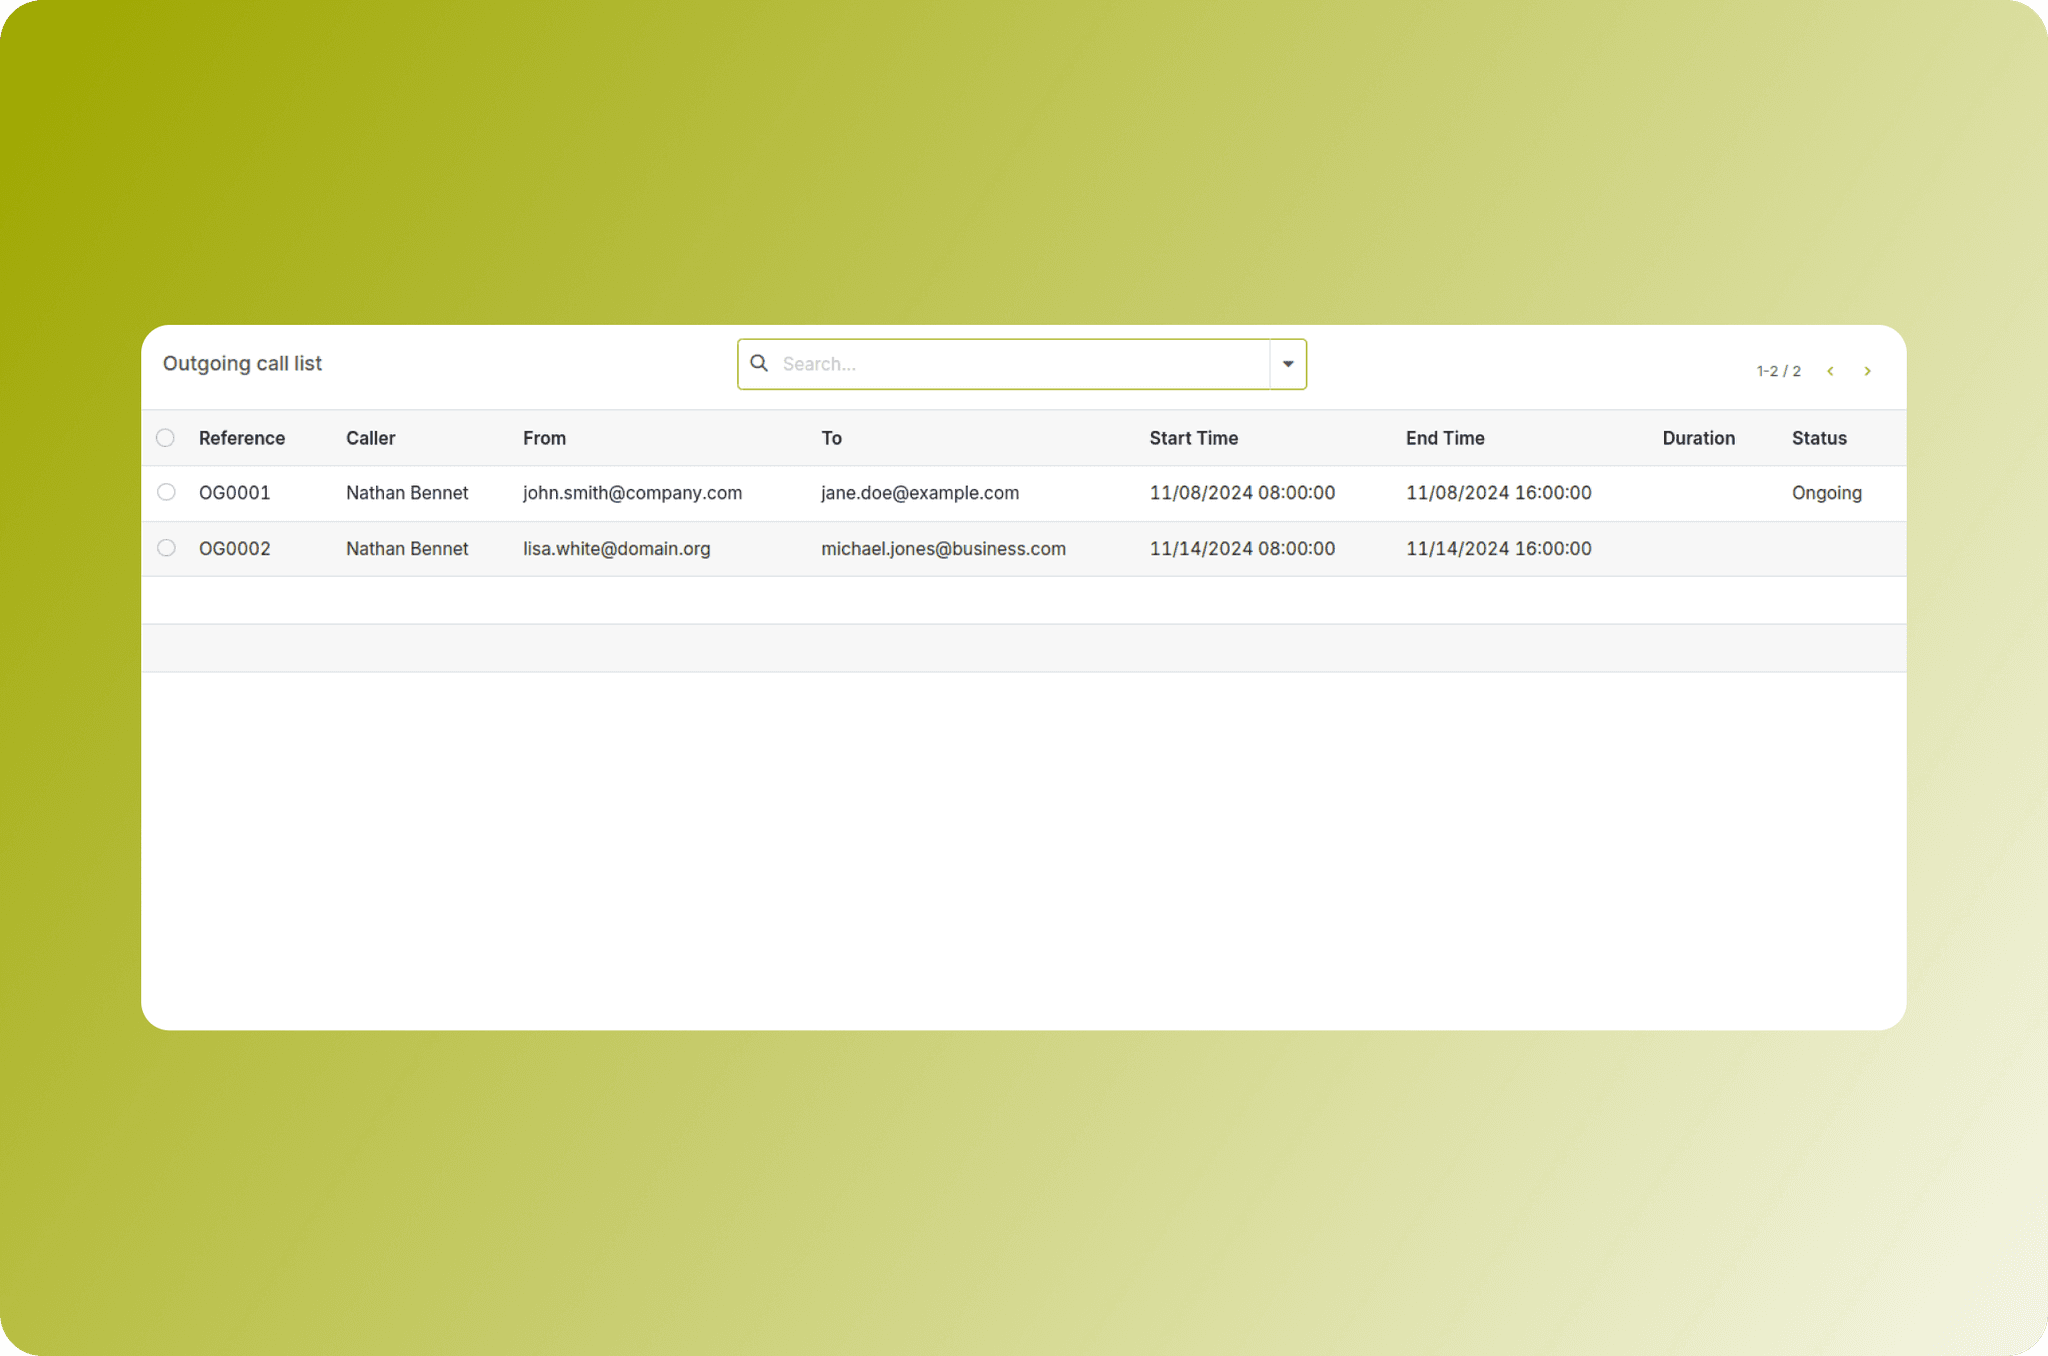Click the 1-2 / 2 pager counter
The image size is (2048, 1356).
pos(1778,371)
